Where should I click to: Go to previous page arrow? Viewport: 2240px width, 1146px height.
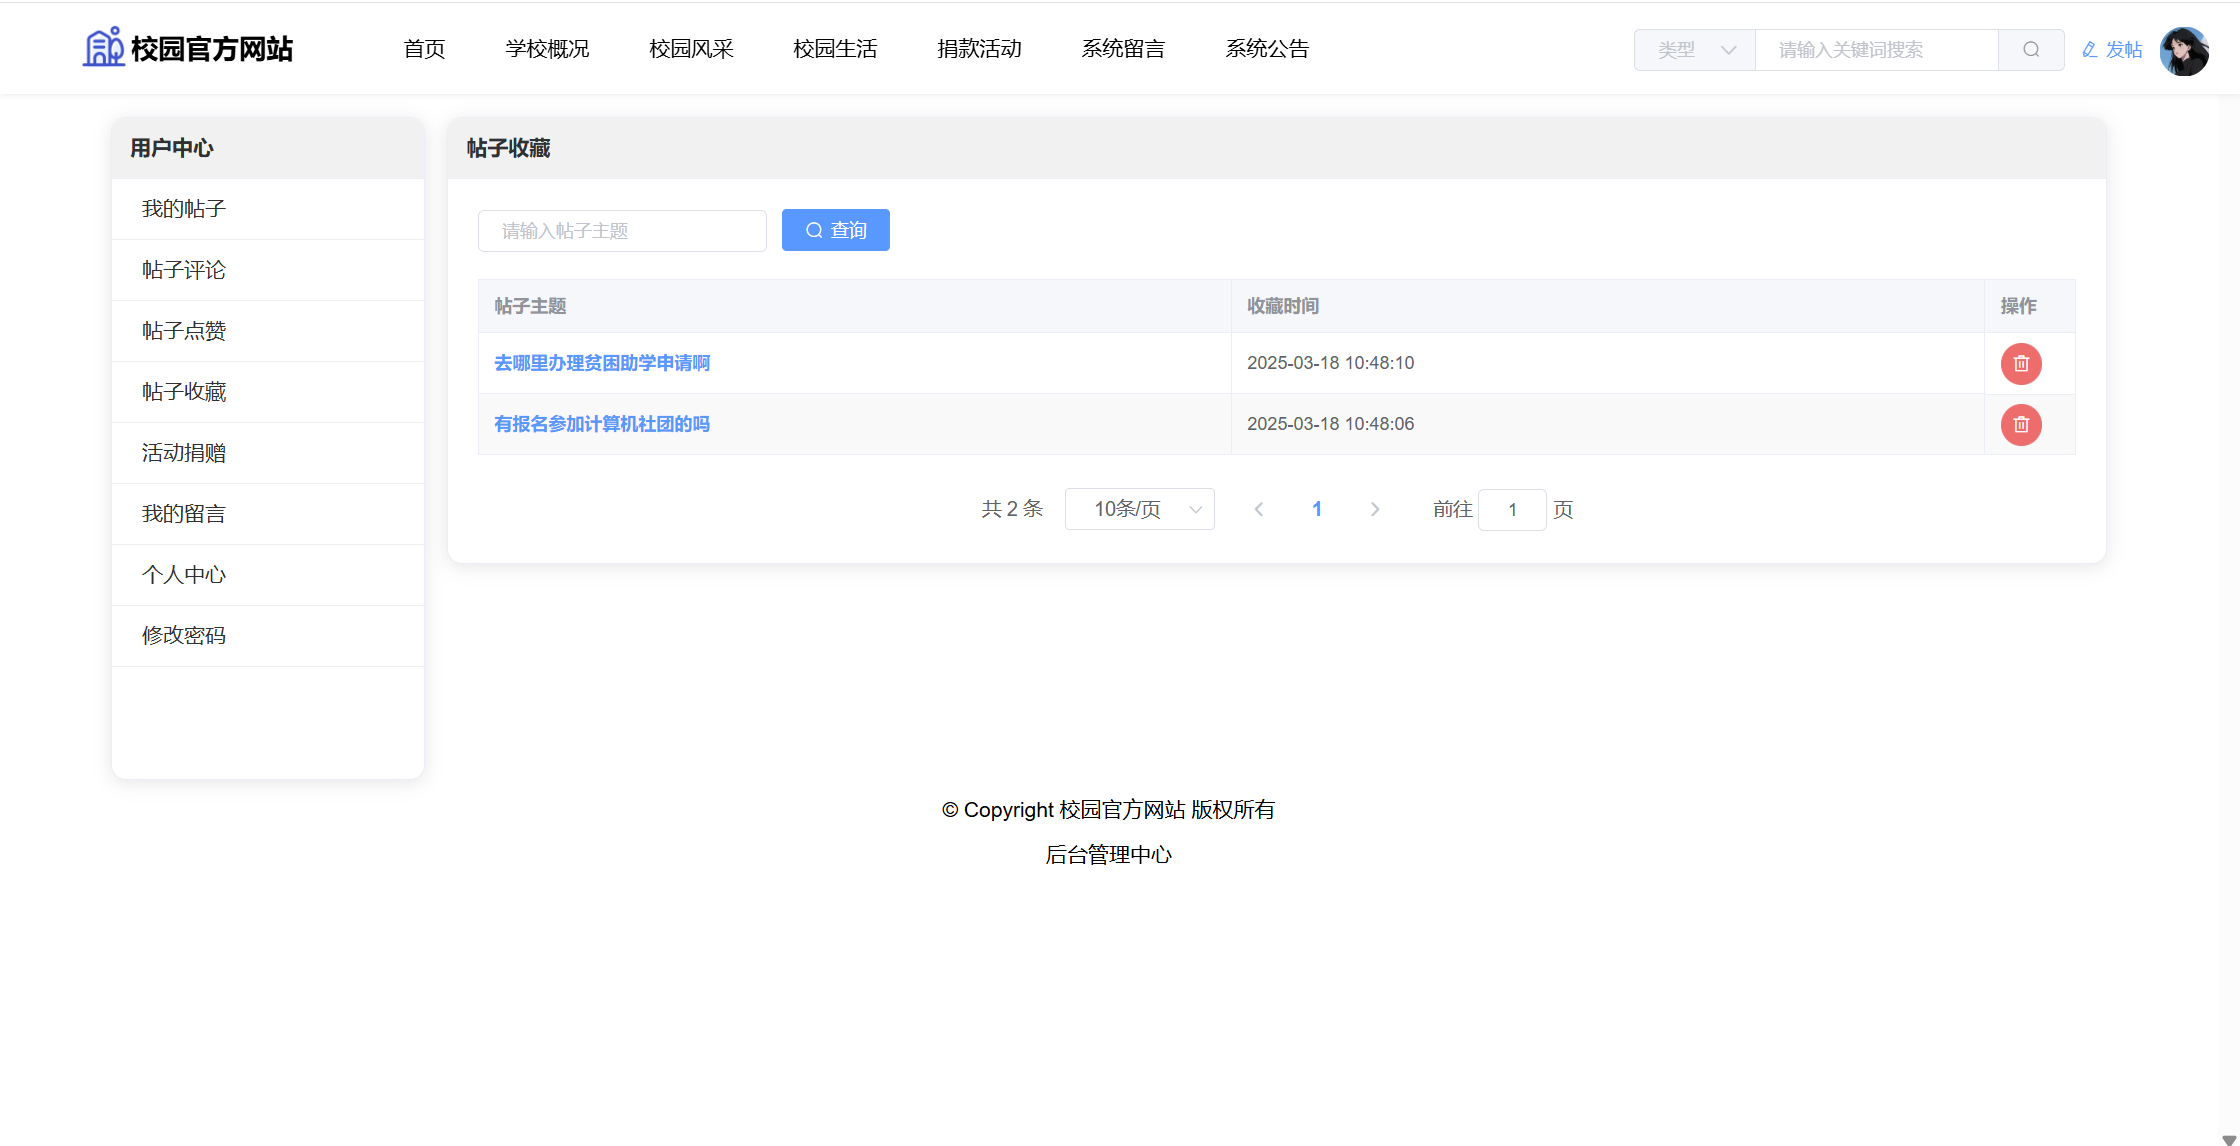click(1259, 510)
